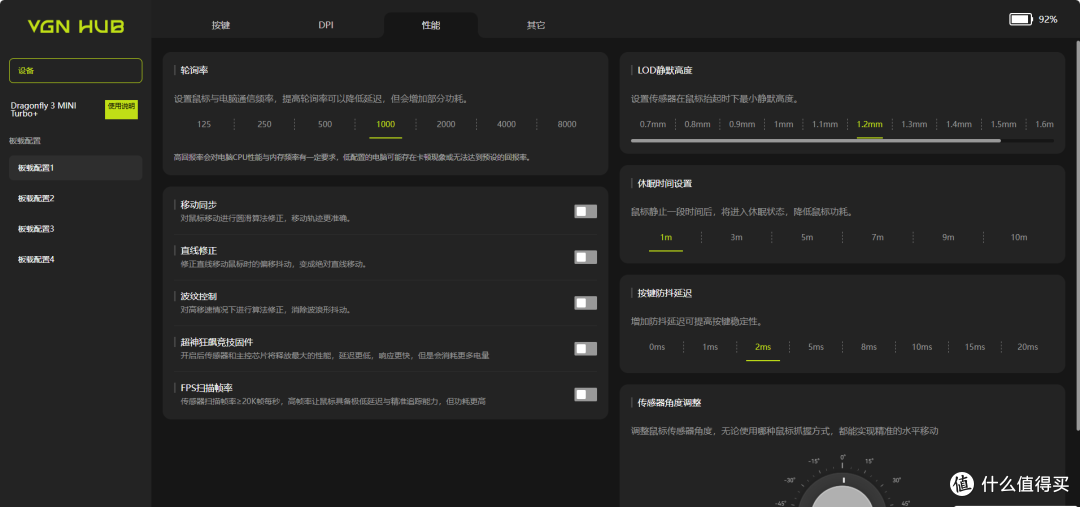Click the LOD options horizontal scrollbar
Viewport: 1080px width, 507px height.
816,141
